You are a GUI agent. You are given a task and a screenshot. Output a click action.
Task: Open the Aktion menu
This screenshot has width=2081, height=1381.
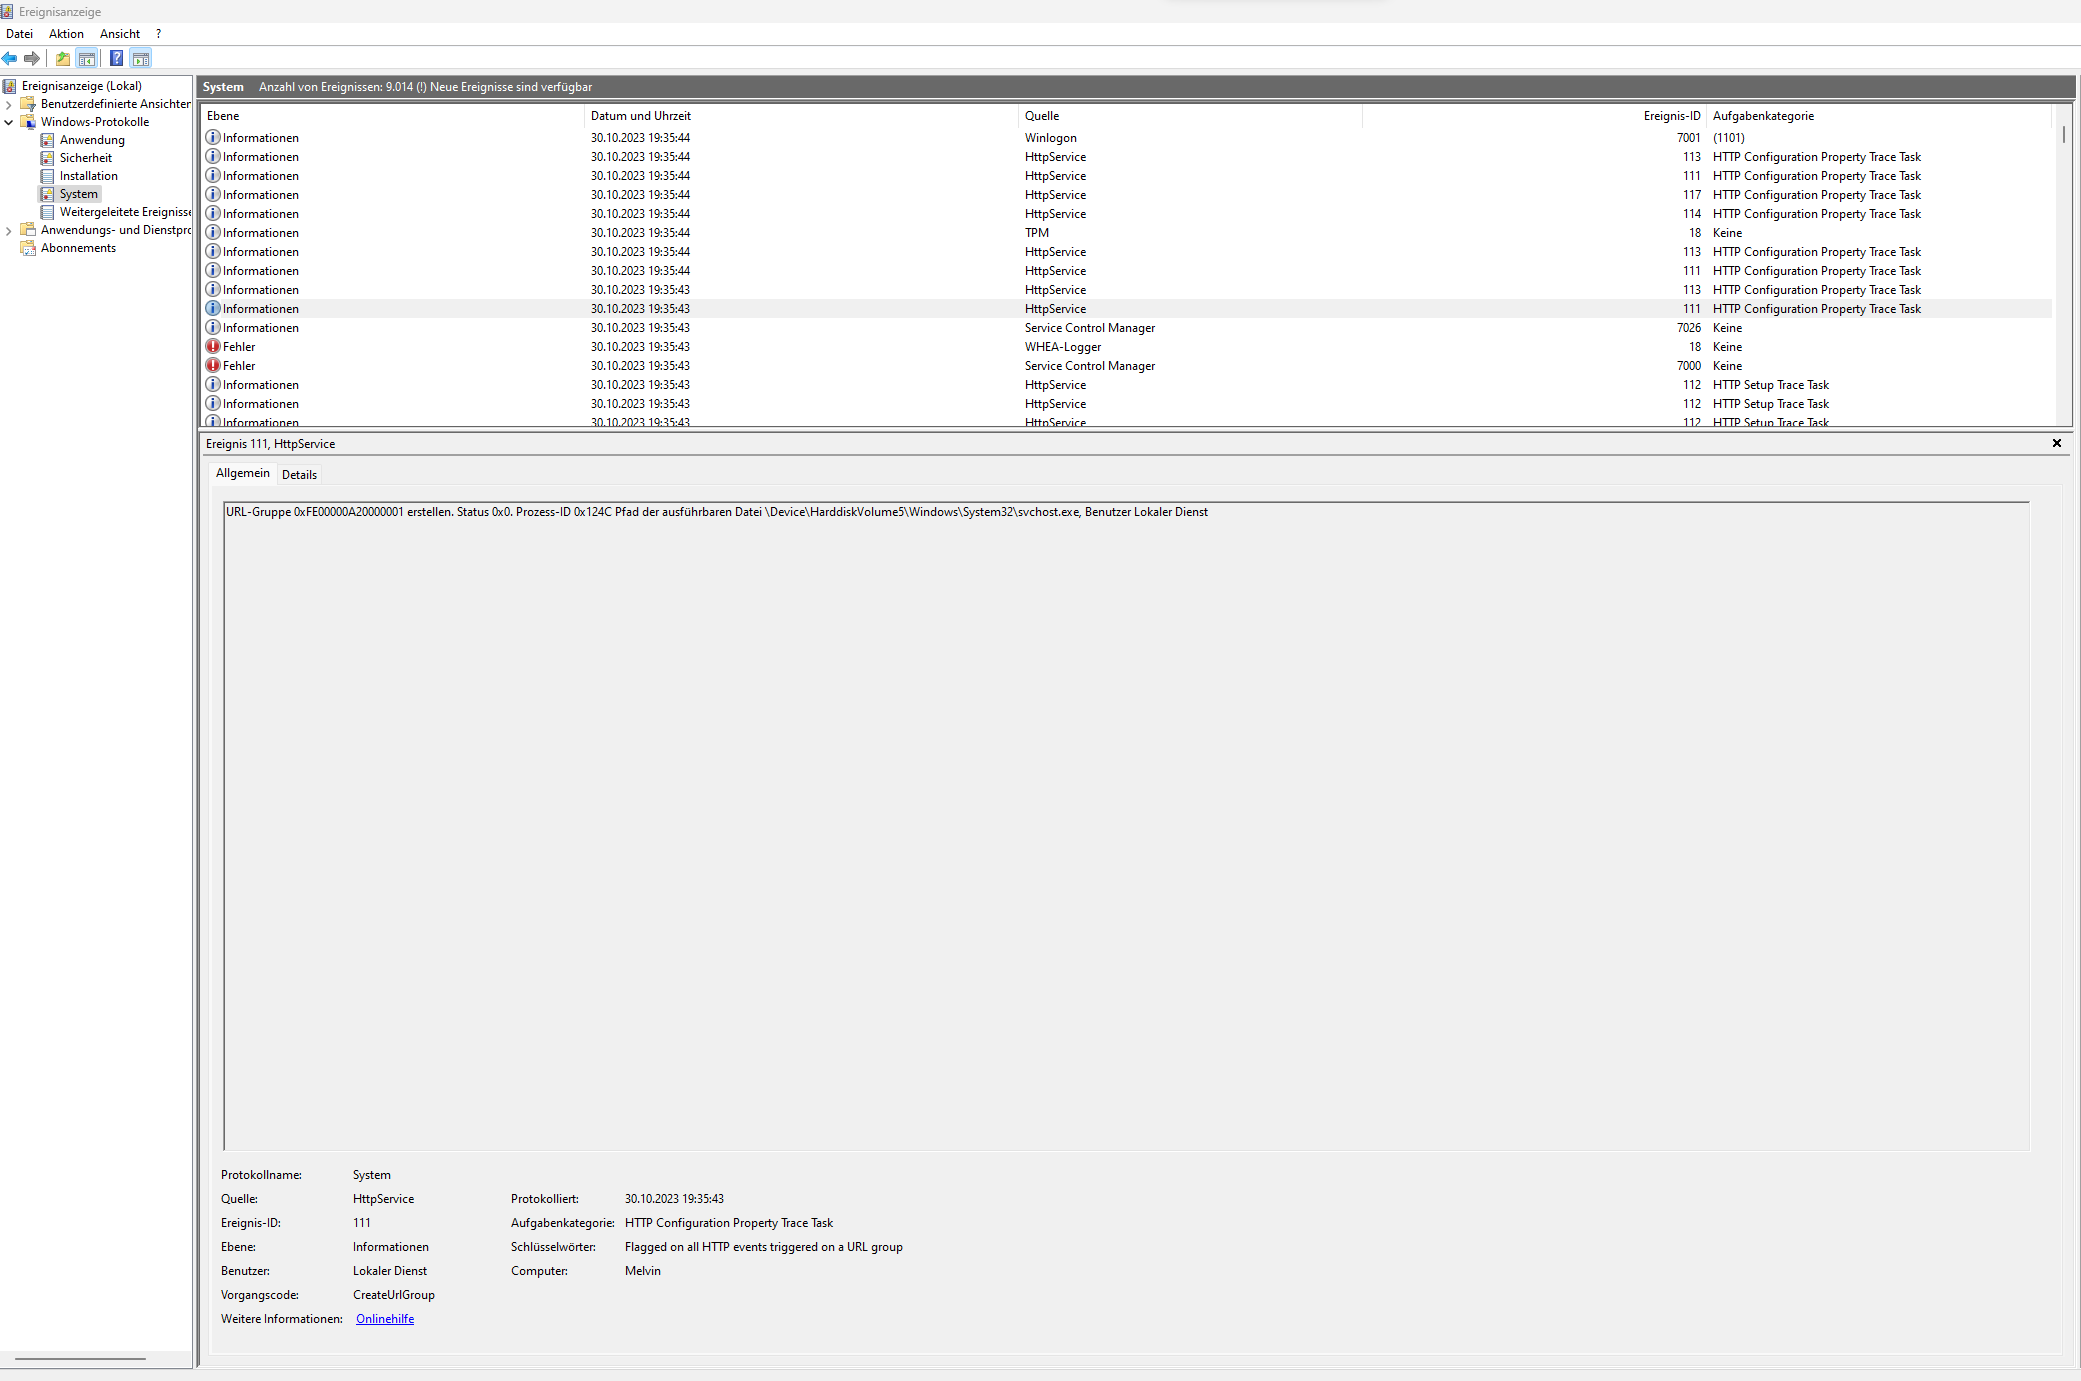click(x=66, y=34)
